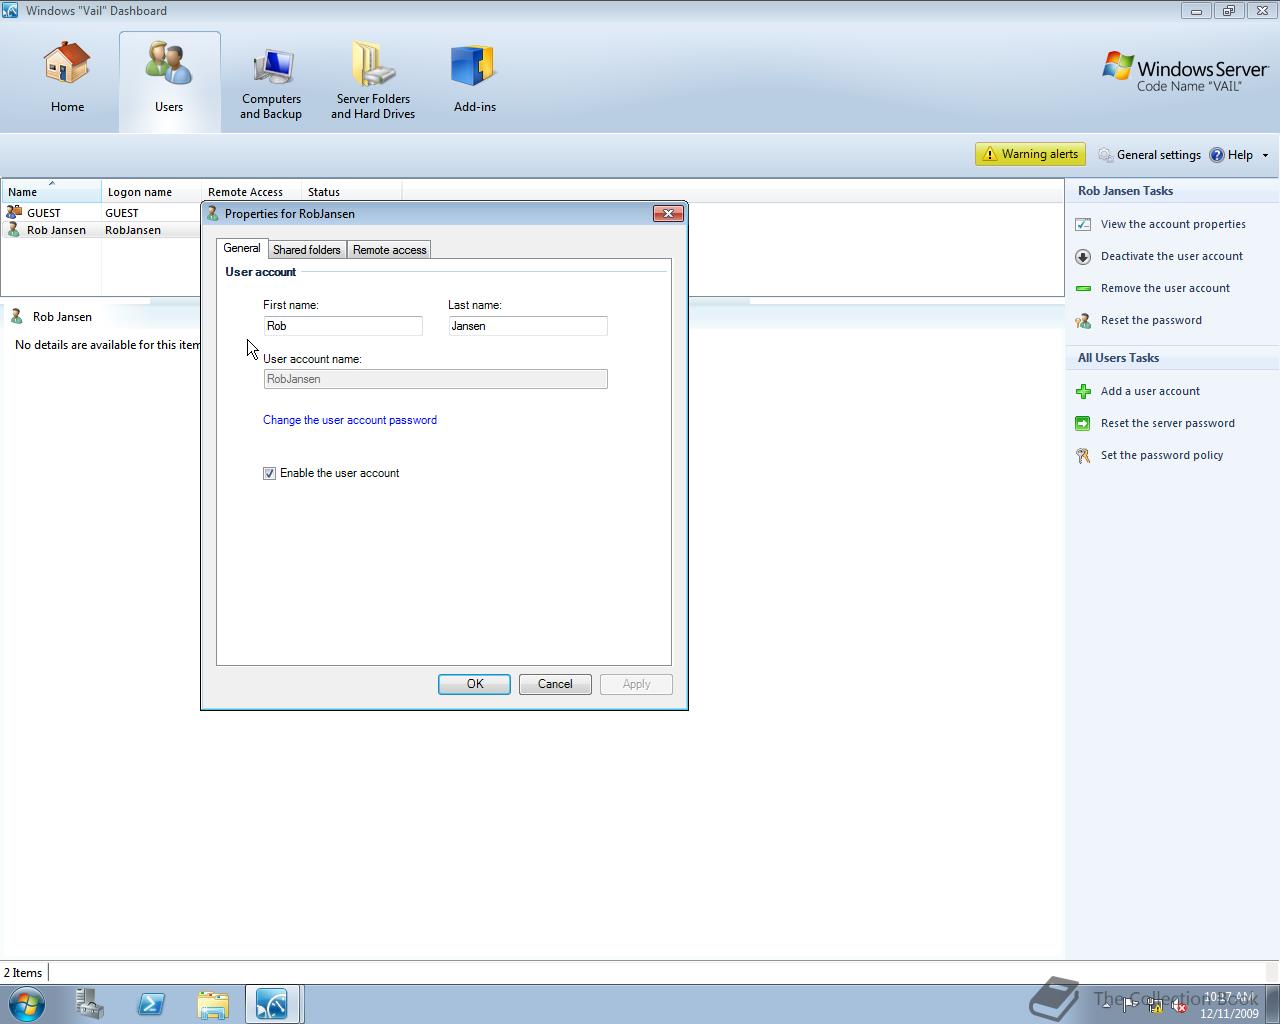This screenshot has height=1024, width=1280.
Task: Switch to the General tab
Action: pos(242,248)
